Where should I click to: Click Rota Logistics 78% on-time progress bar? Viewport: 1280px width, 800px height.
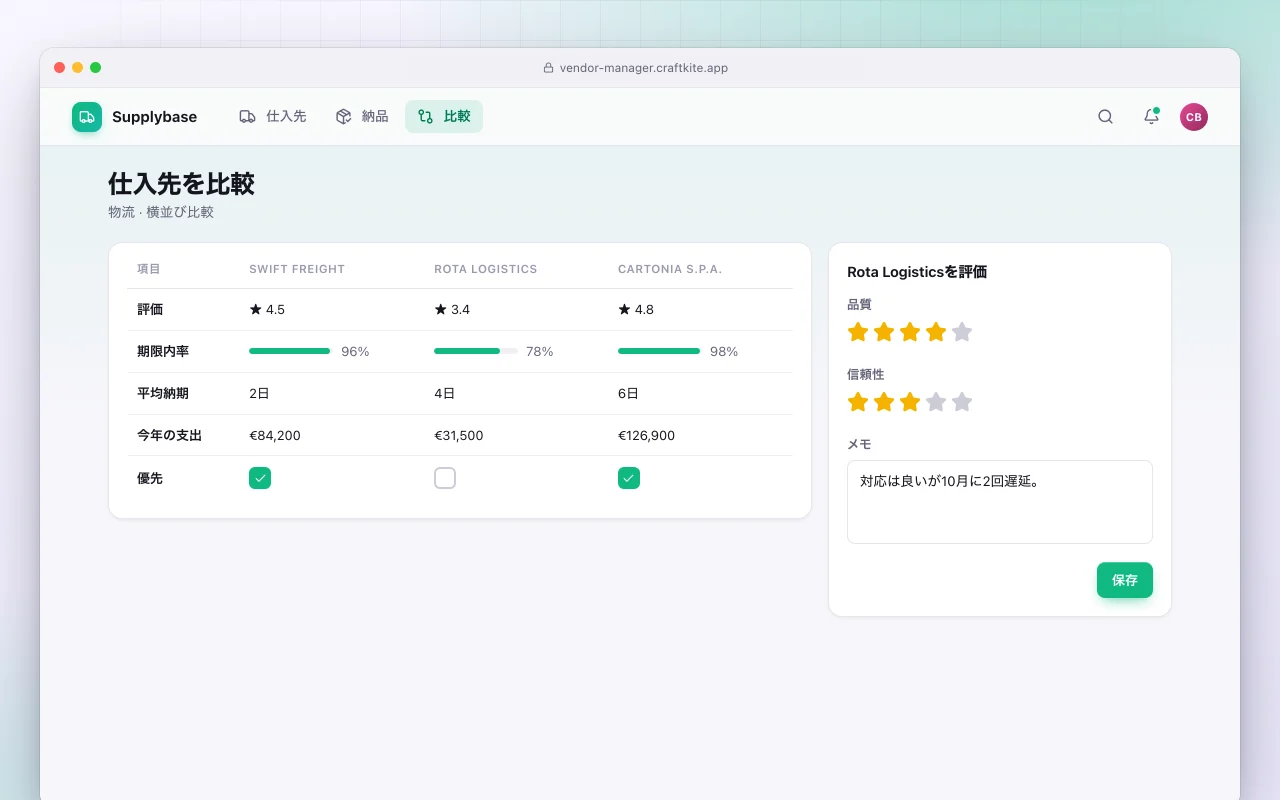click(x=476, y=351)
